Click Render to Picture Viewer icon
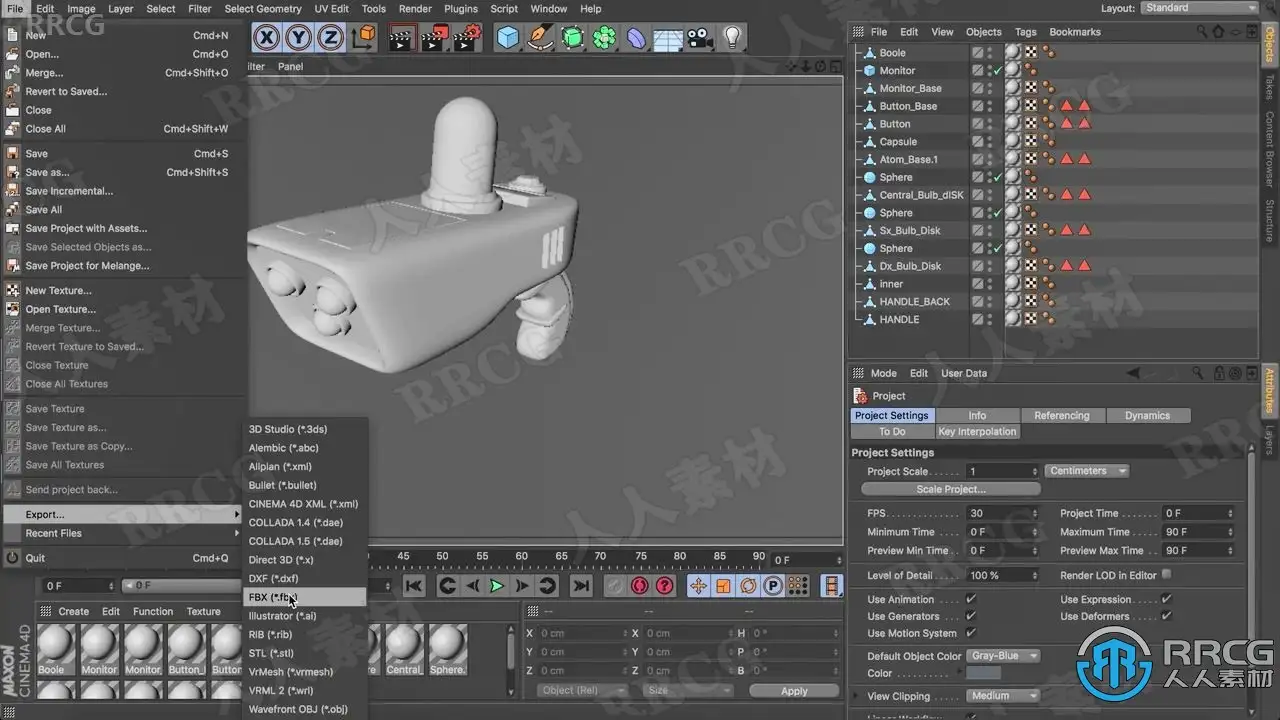Image resolution: width=1280 pixels, height=720 pixels. point(435,38)
